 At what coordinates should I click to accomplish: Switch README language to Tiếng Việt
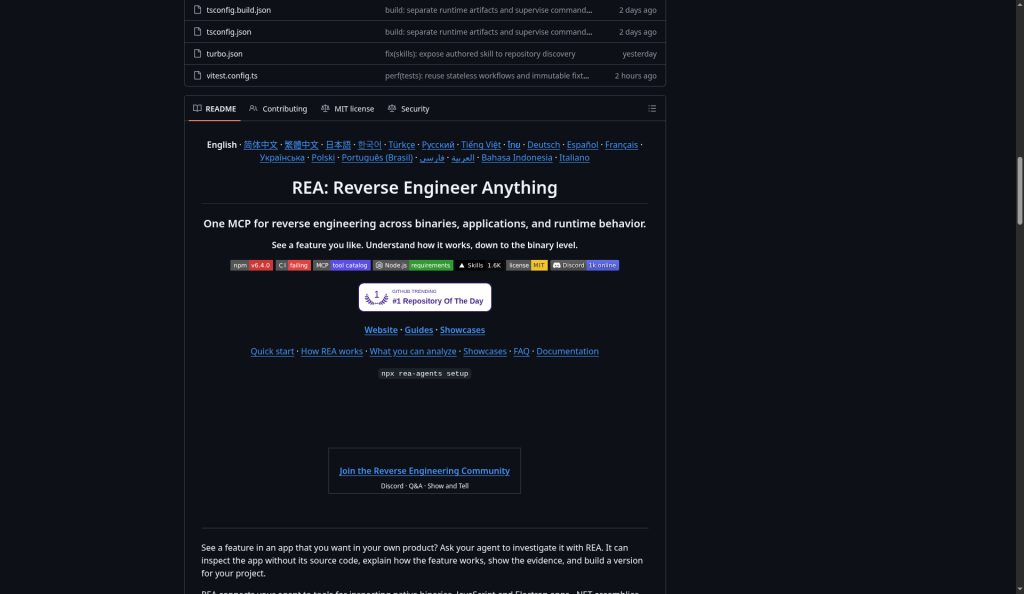pos(481,145)
